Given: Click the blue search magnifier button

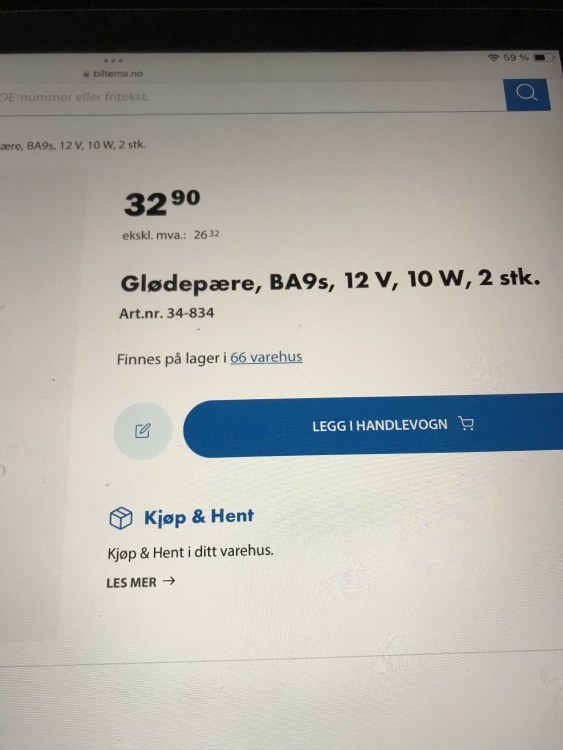Looking at the screenshot, I should tap(527, 94).
